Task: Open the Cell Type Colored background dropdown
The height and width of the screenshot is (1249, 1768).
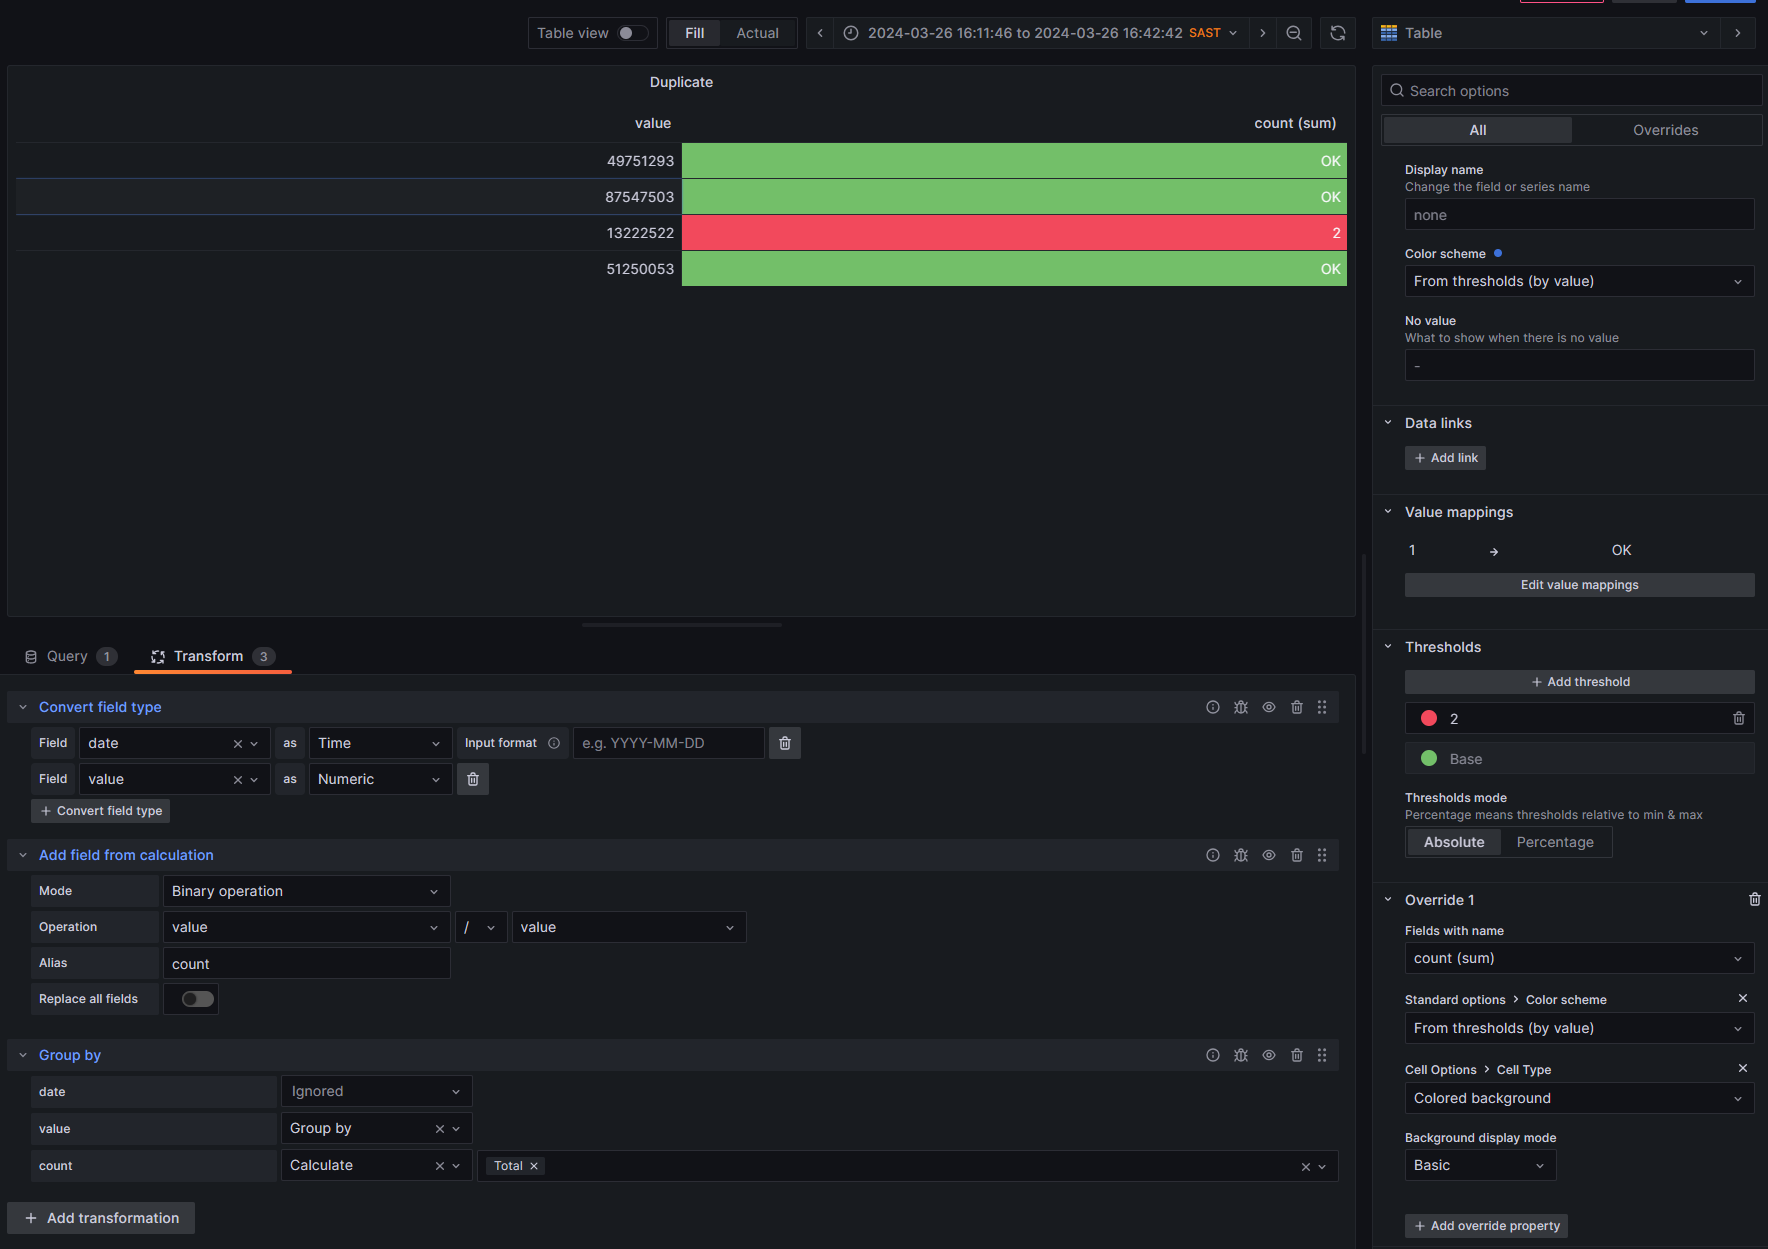Action: click(x=1578, y=1098)
